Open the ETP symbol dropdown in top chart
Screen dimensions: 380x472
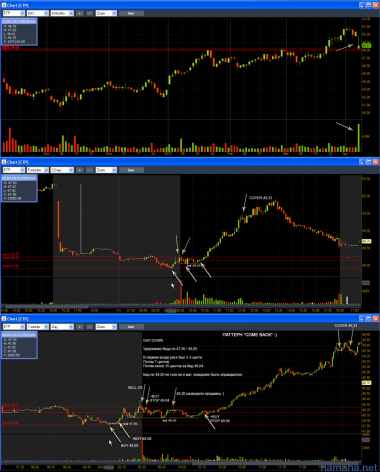click(x=14, y=13)
